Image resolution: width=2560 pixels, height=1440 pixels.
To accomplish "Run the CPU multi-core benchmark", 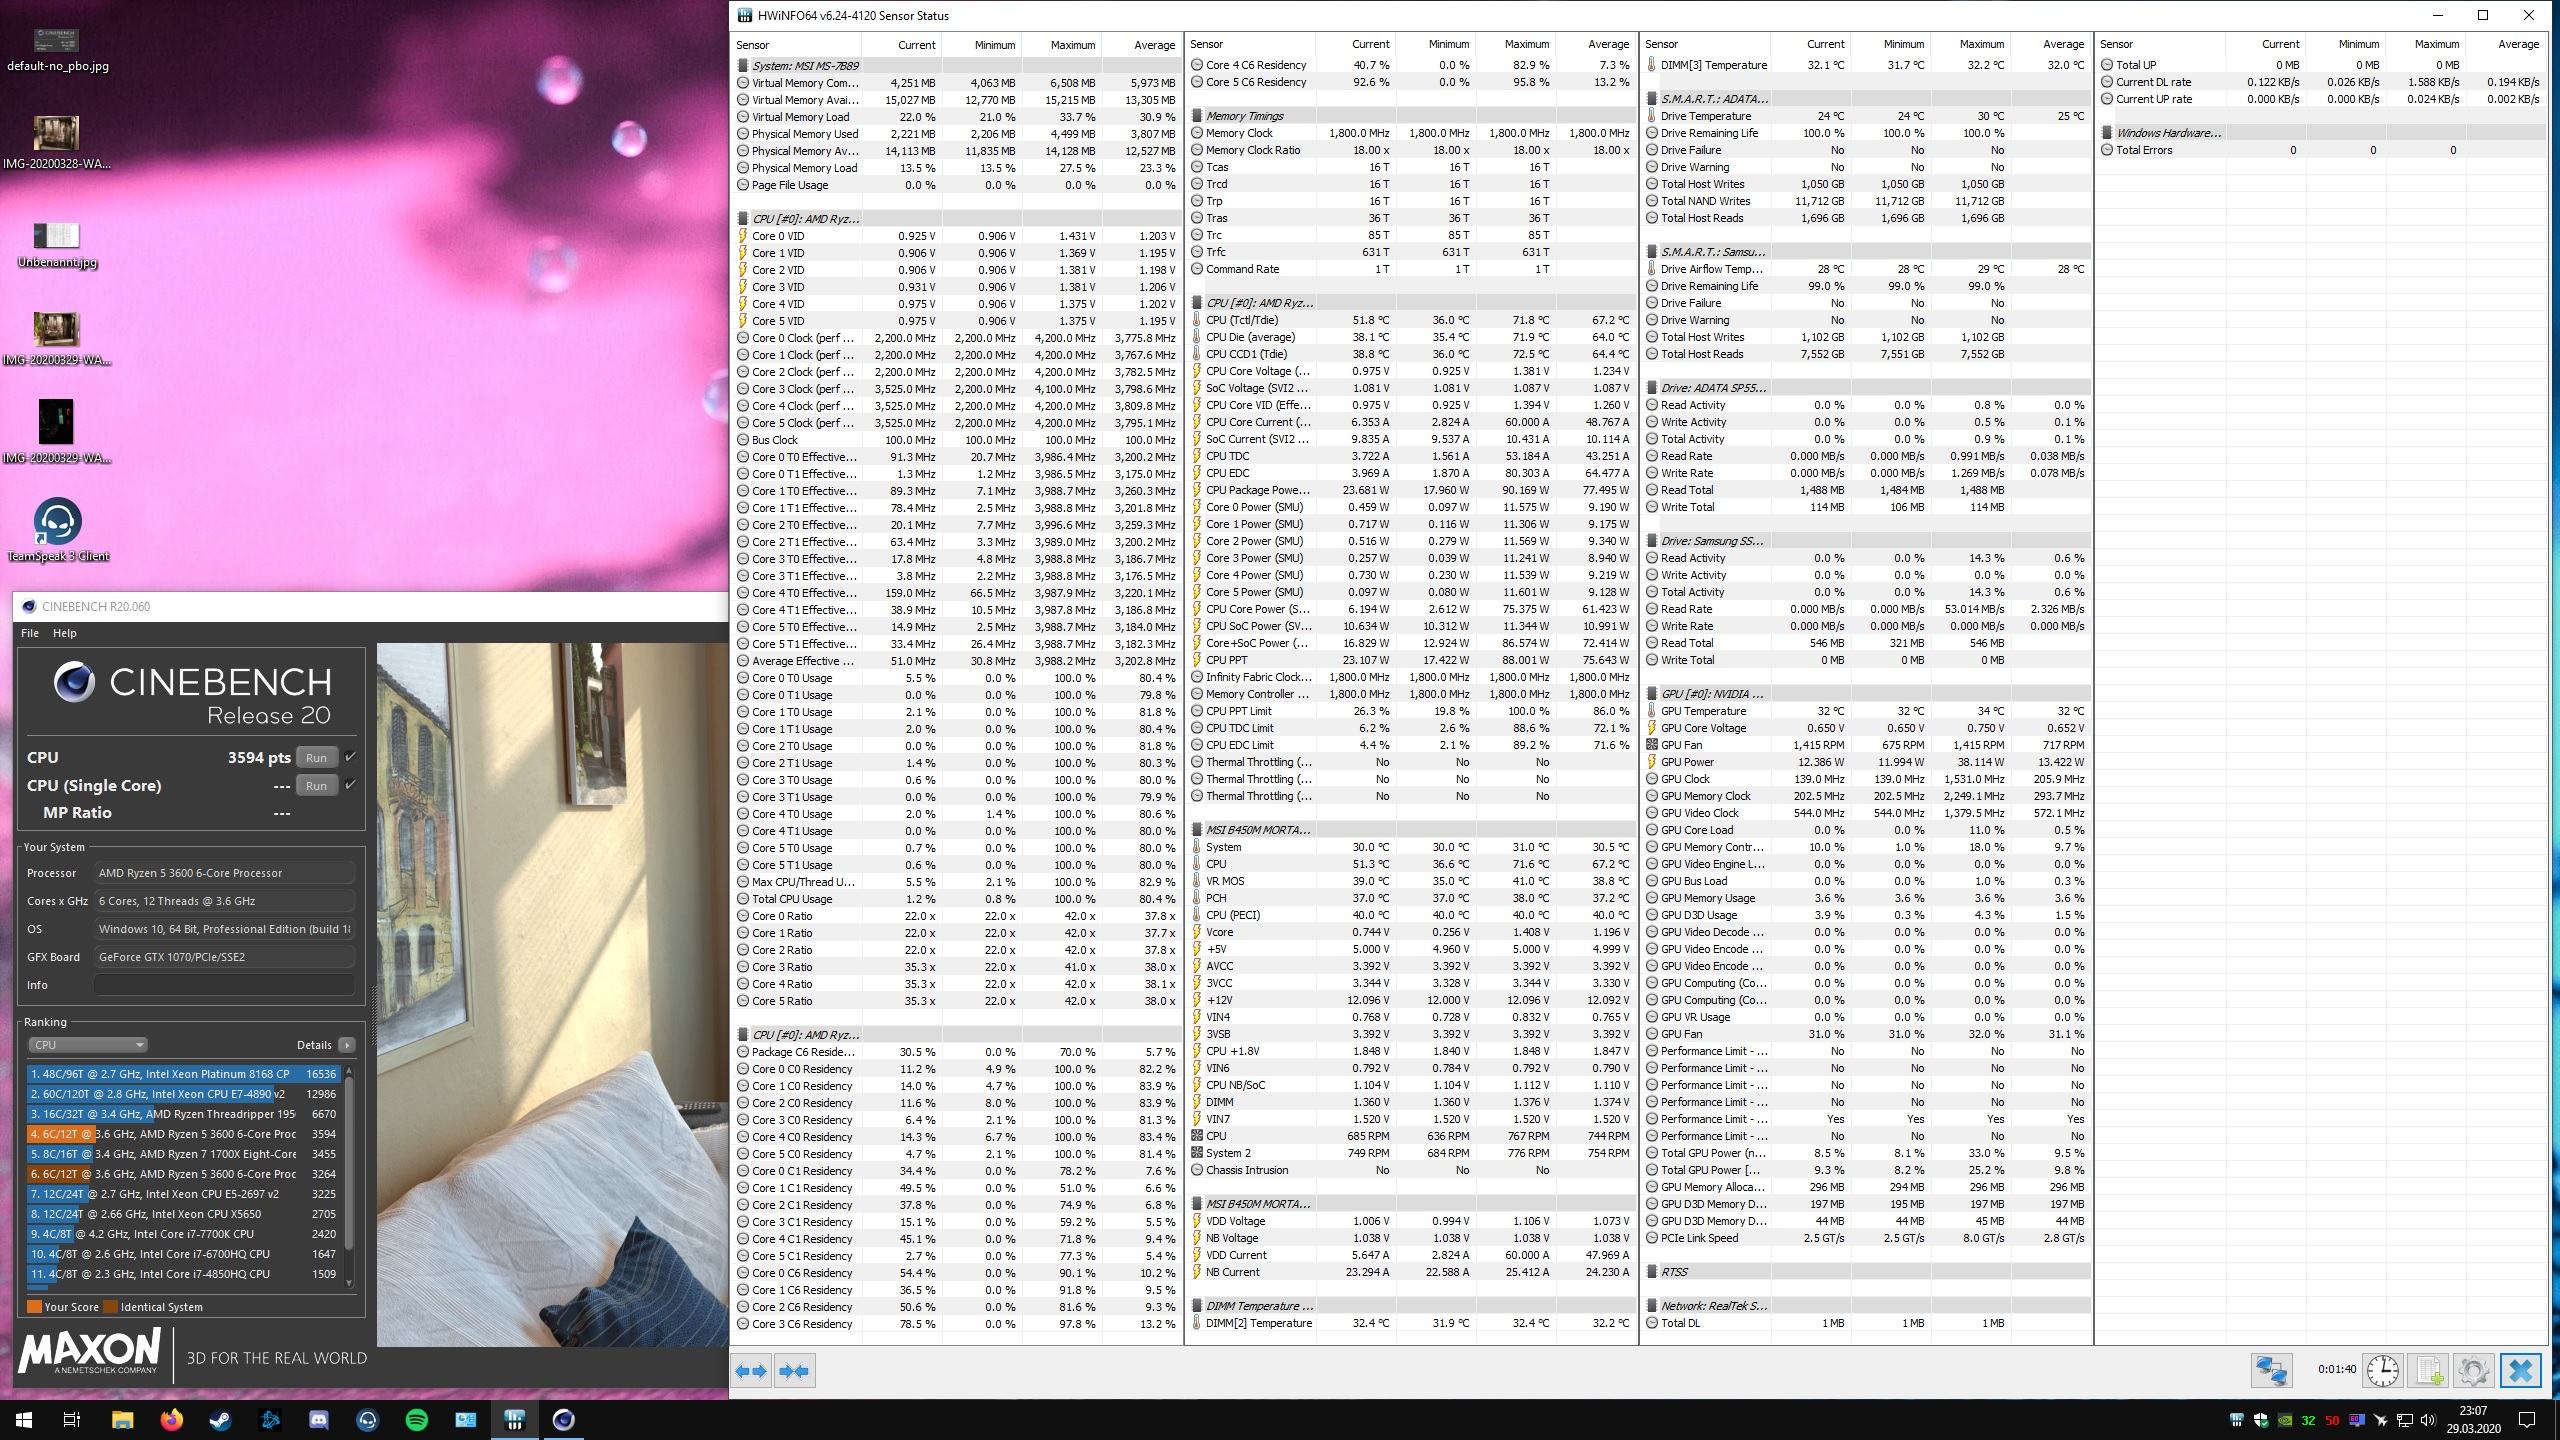I will [x=316, y=757].
